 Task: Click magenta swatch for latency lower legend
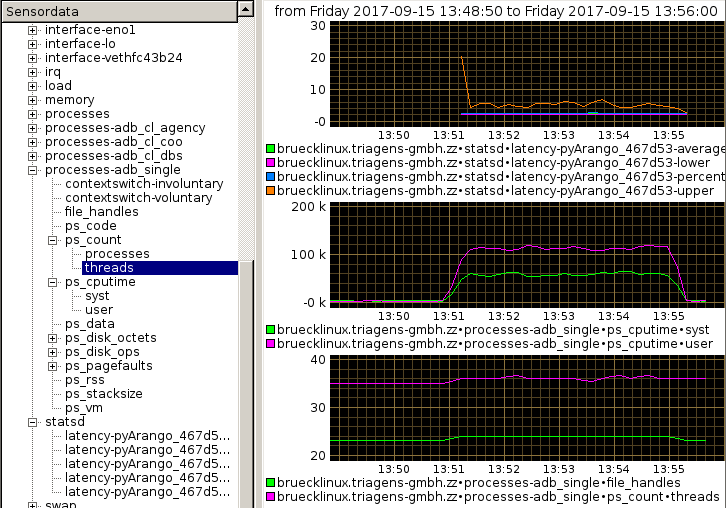[270, 163]
